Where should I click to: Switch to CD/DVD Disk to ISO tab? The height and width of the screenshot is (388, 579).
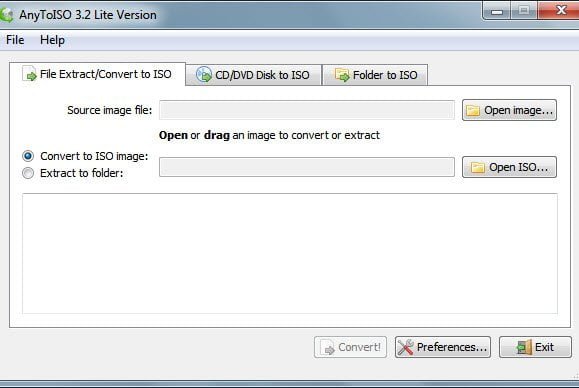[x=253, y=75]
